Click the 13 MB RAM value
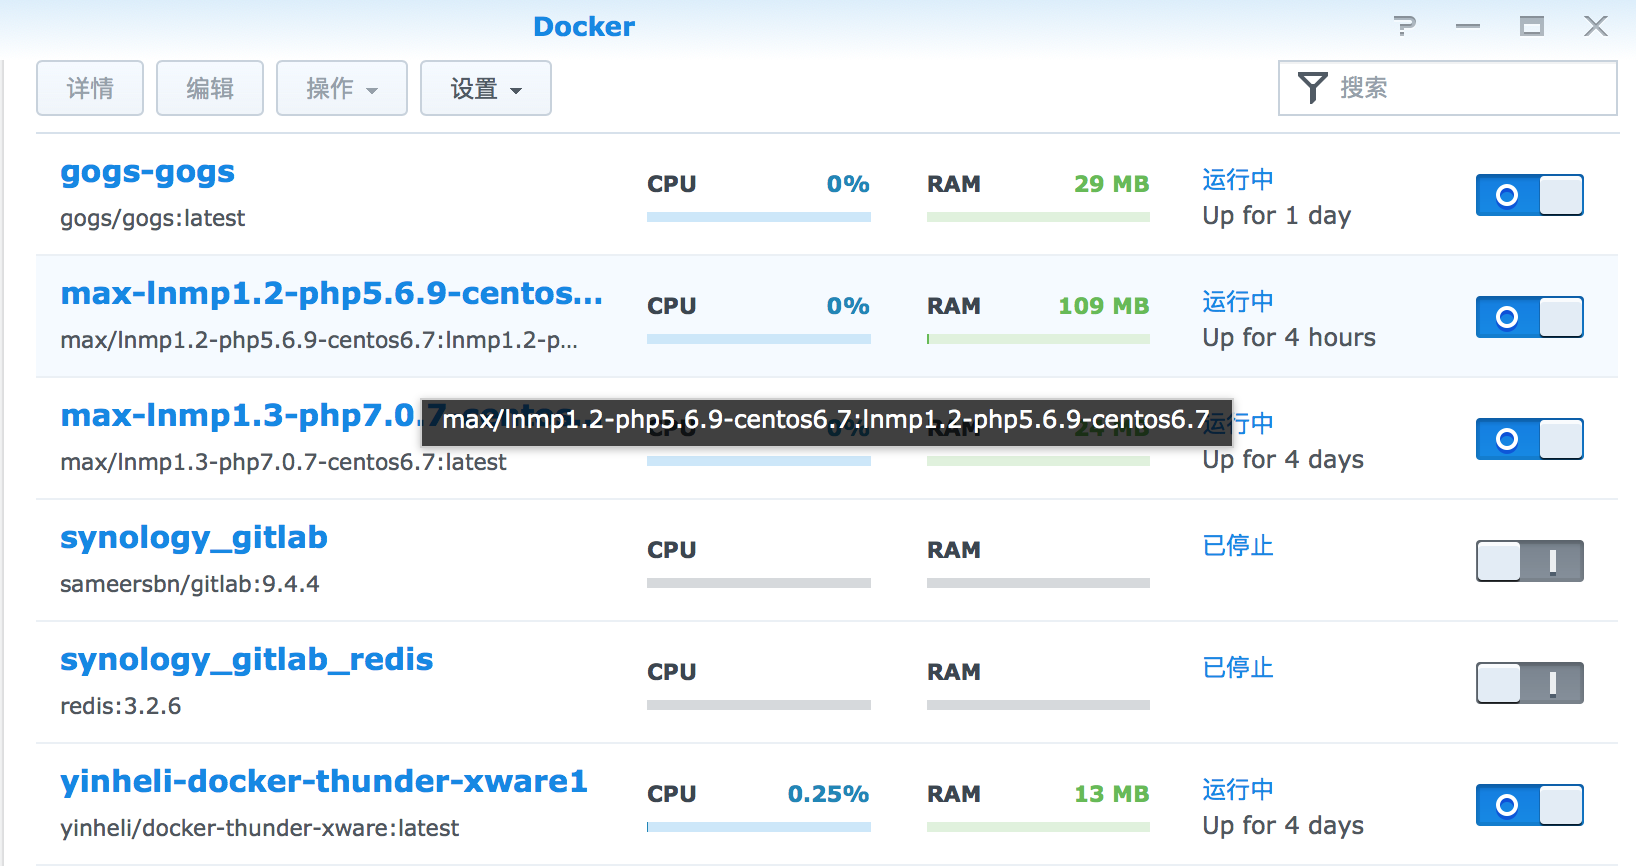 [x=1112, y=794]
